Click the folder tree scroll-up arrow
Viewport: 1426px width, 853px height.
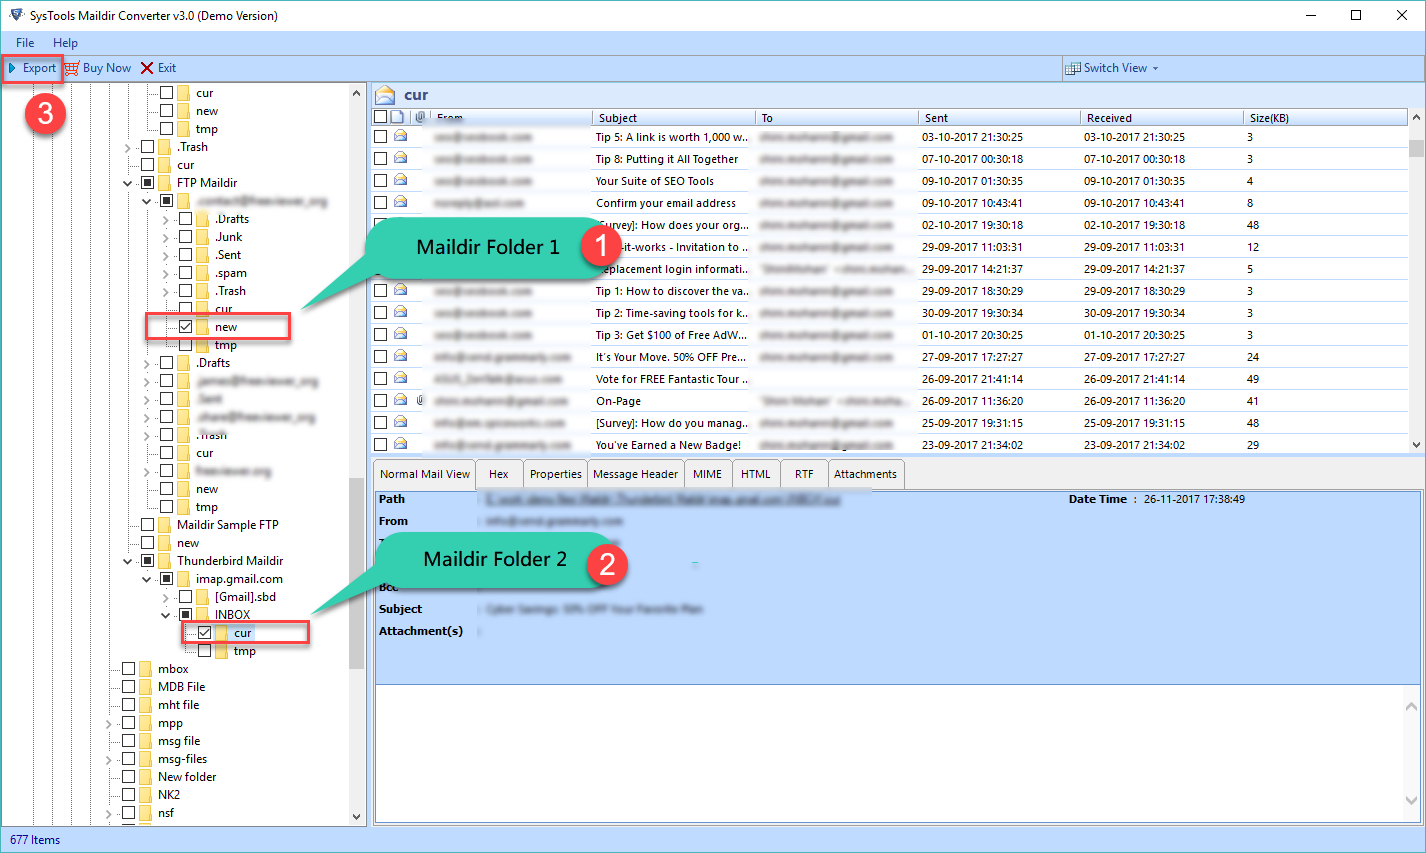357,93
